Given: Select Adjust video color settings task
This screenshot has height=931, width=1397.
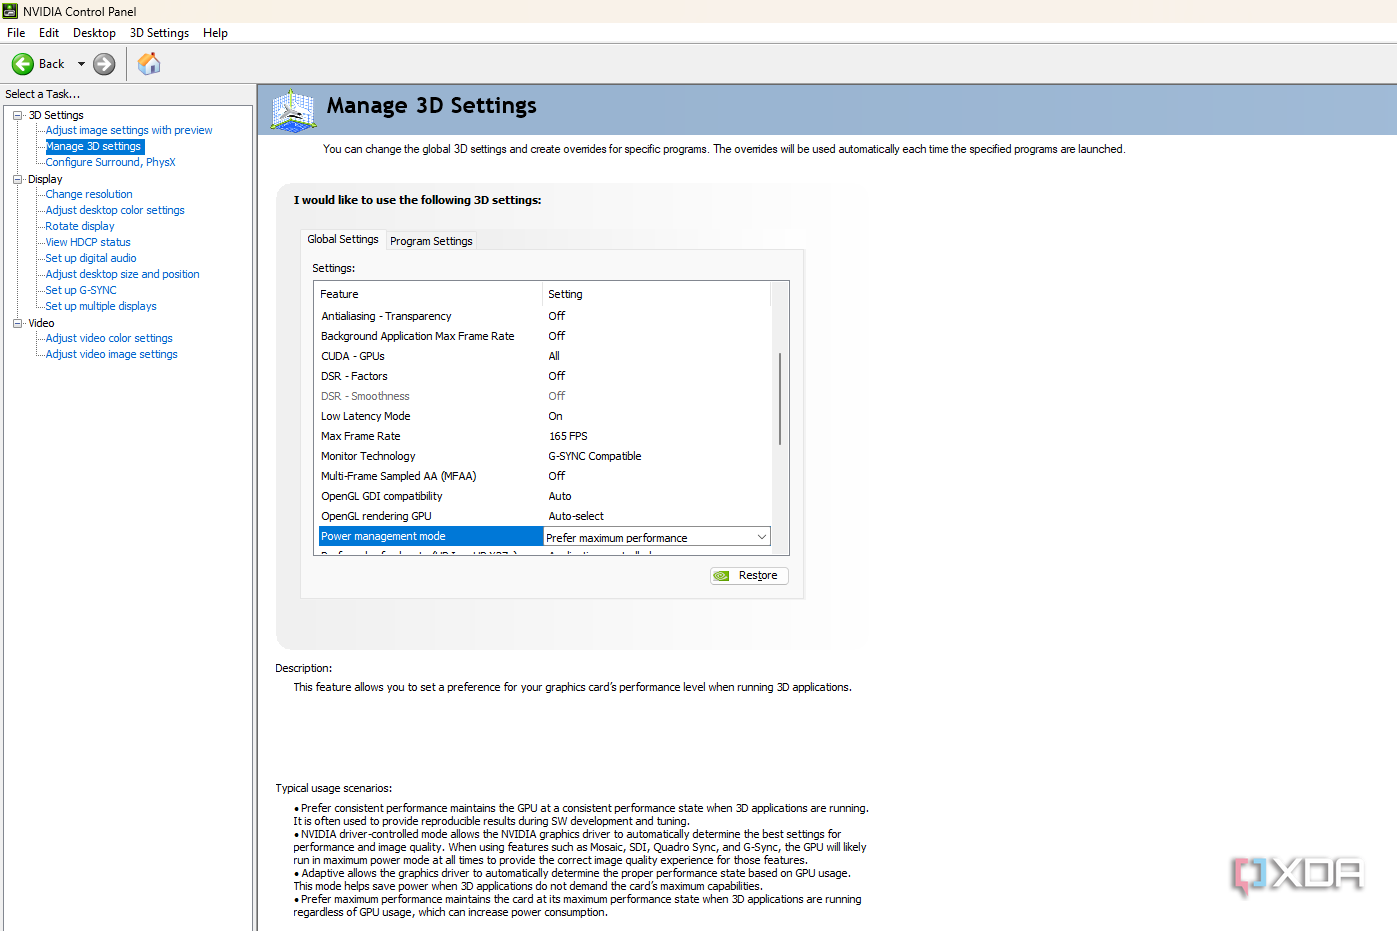Looking at the screenshot, I should pyautogui.click(x=108, y=337).
